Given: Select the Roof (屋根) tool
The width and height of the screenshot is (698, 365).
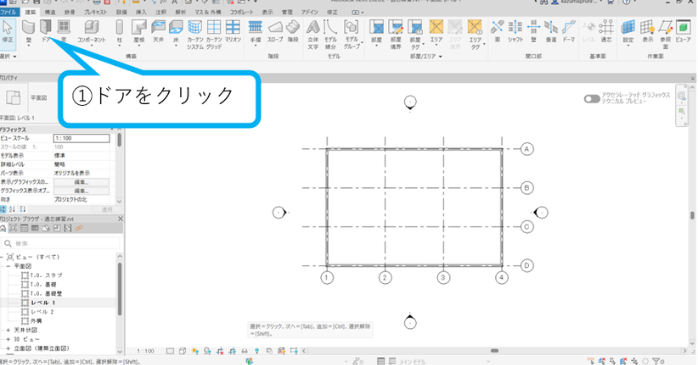Looking at the screenshot, I should tap(139, 31).
